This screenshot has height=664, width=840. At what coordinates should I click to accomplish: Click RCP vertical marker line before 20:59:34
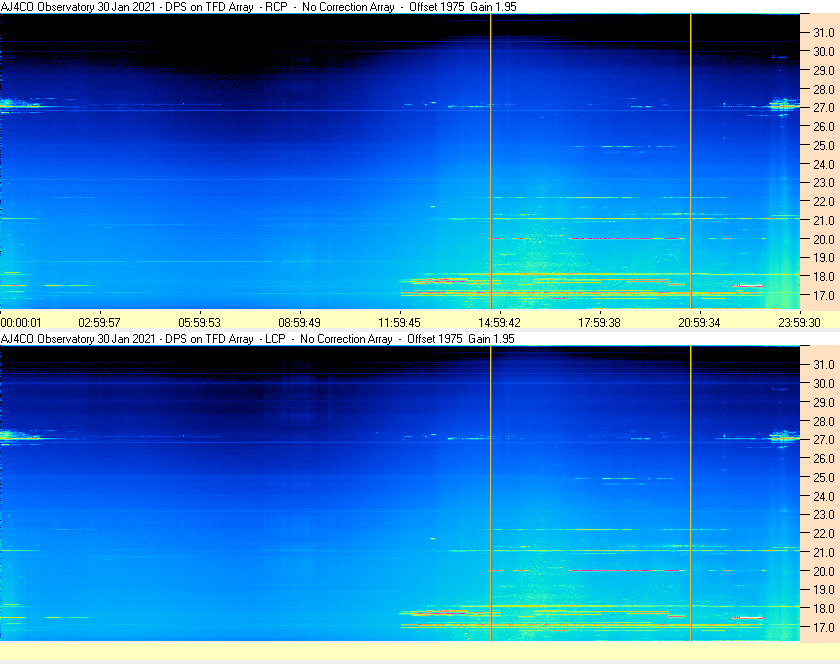[x=691, y=161]
